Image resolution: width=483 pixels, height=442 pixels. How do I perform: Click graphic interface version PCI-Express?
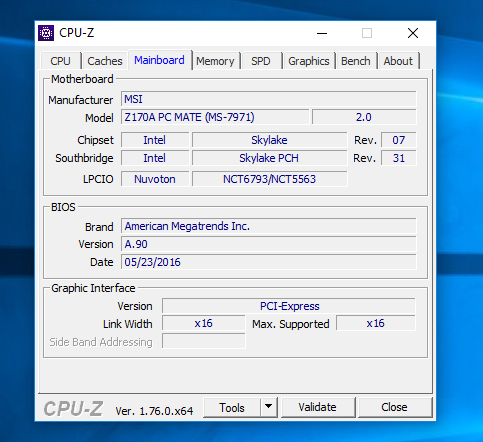click(289, 306)
